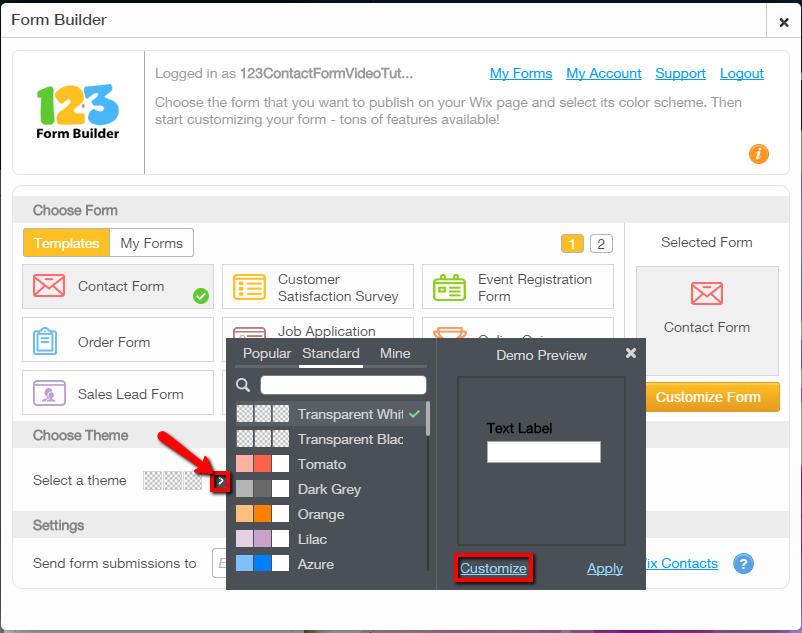Switch to the My Forms tab

pos(151,243)
